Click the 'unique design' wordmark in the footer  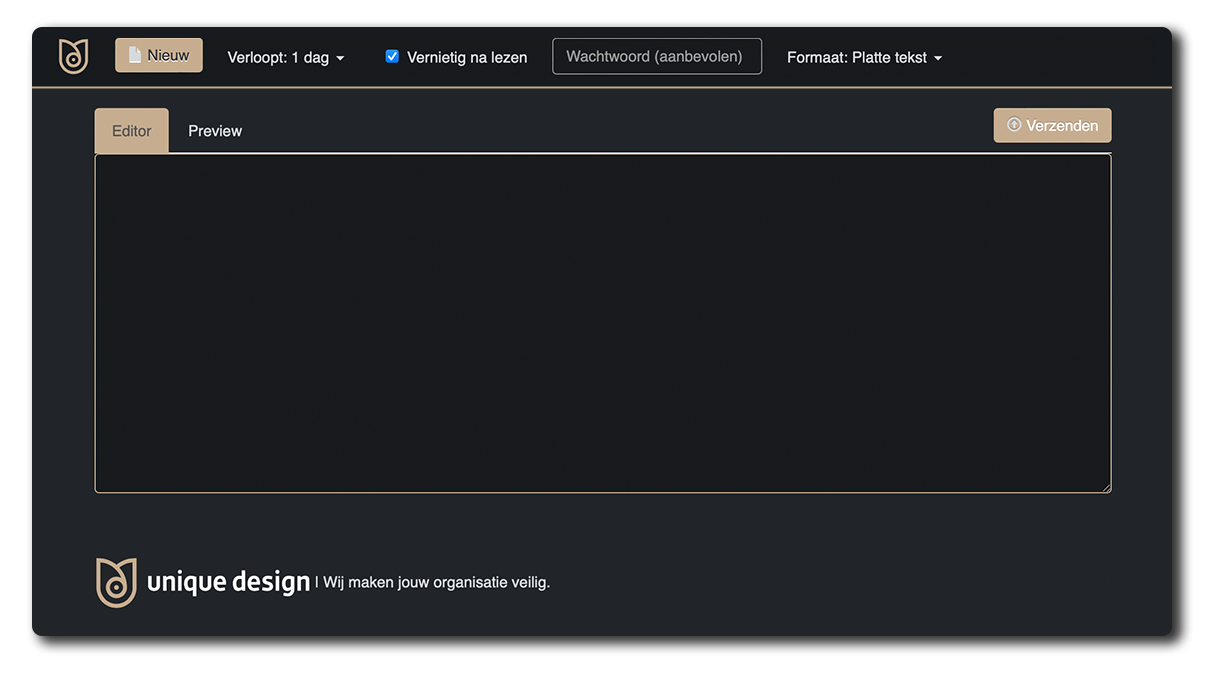click(228, 582)
